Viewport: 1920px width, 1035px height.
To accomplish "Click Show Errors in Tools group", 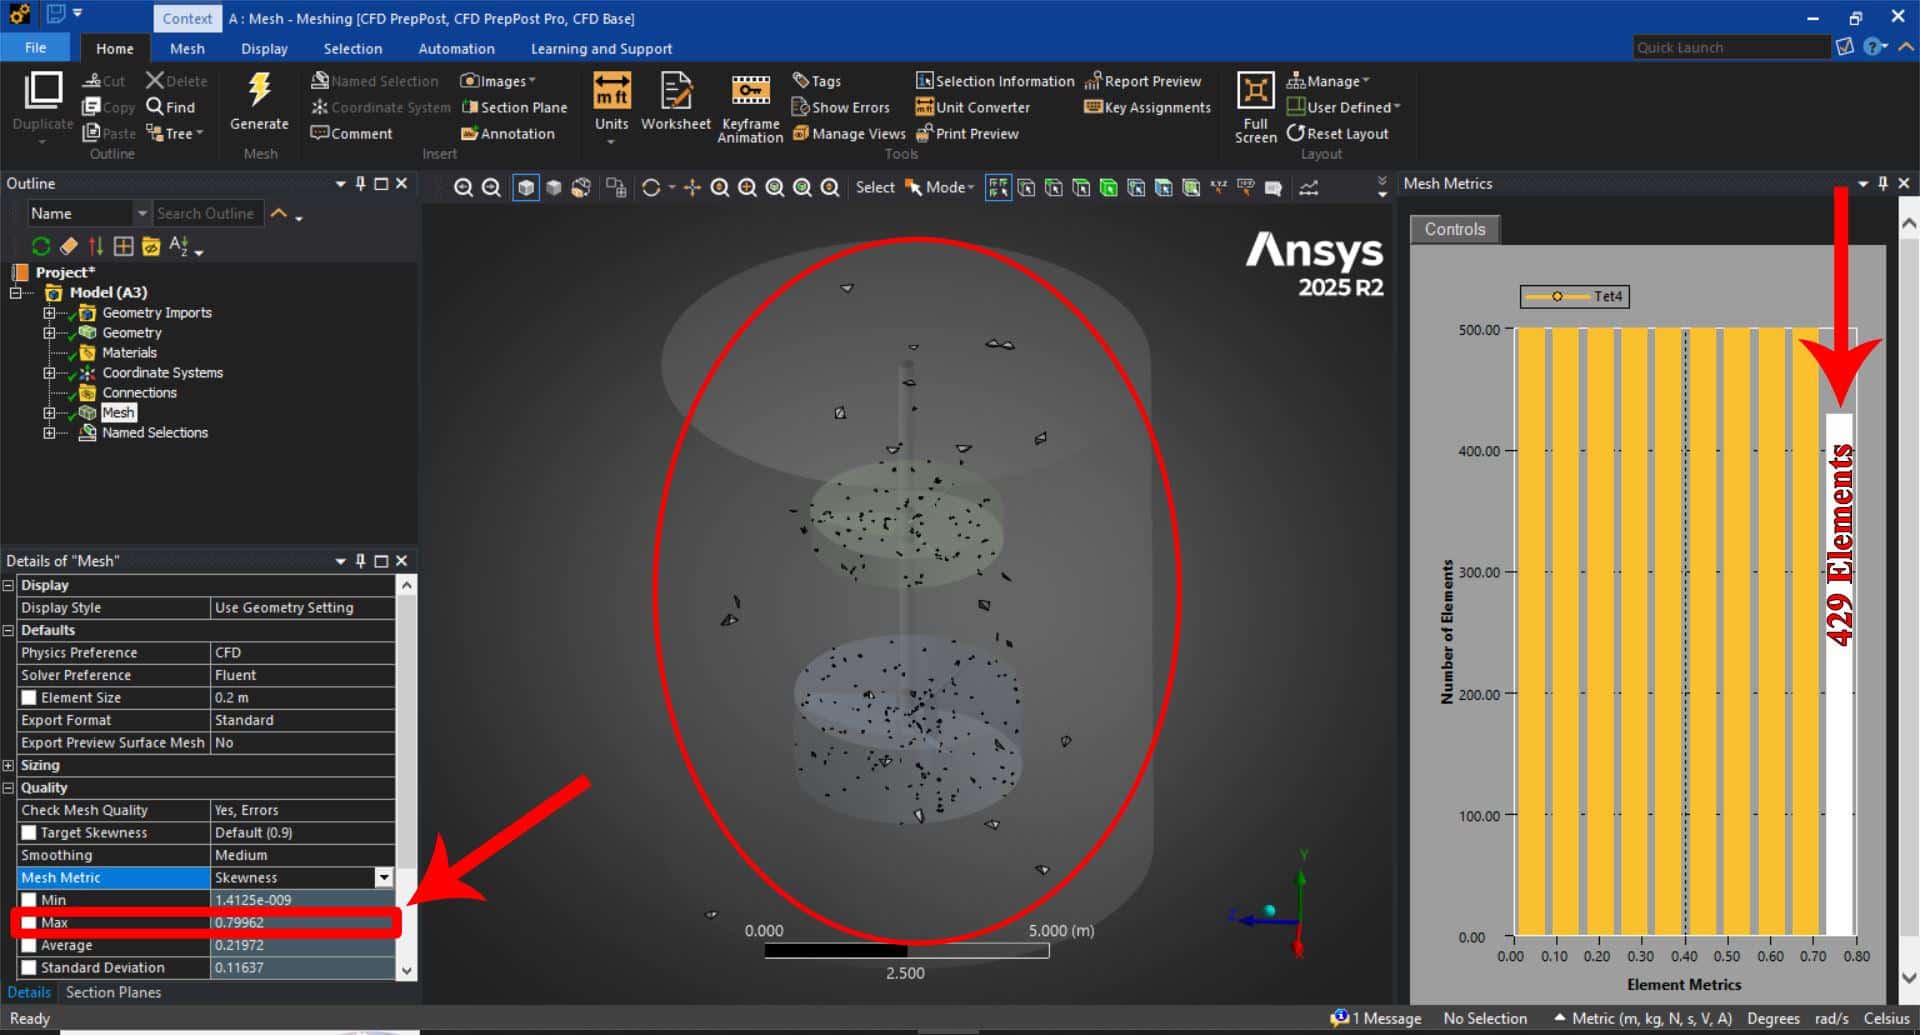I will (x=840, y=107).
